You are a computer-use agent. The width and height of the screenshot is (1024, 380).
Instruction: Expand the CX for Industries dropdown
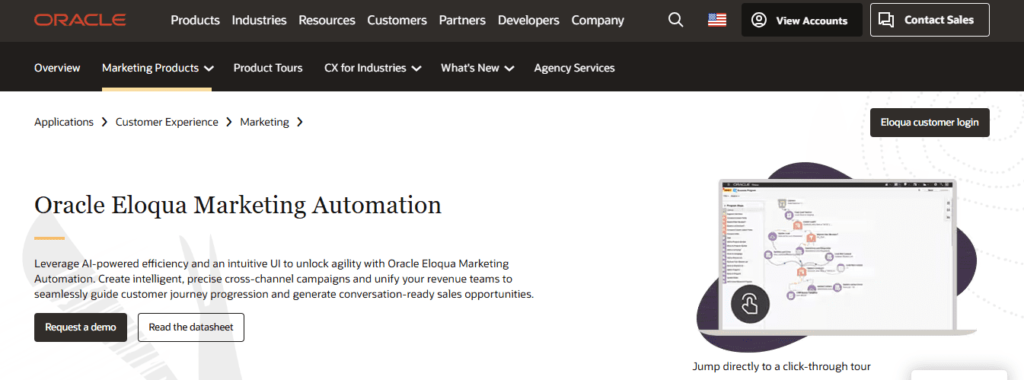click(372, 68)
